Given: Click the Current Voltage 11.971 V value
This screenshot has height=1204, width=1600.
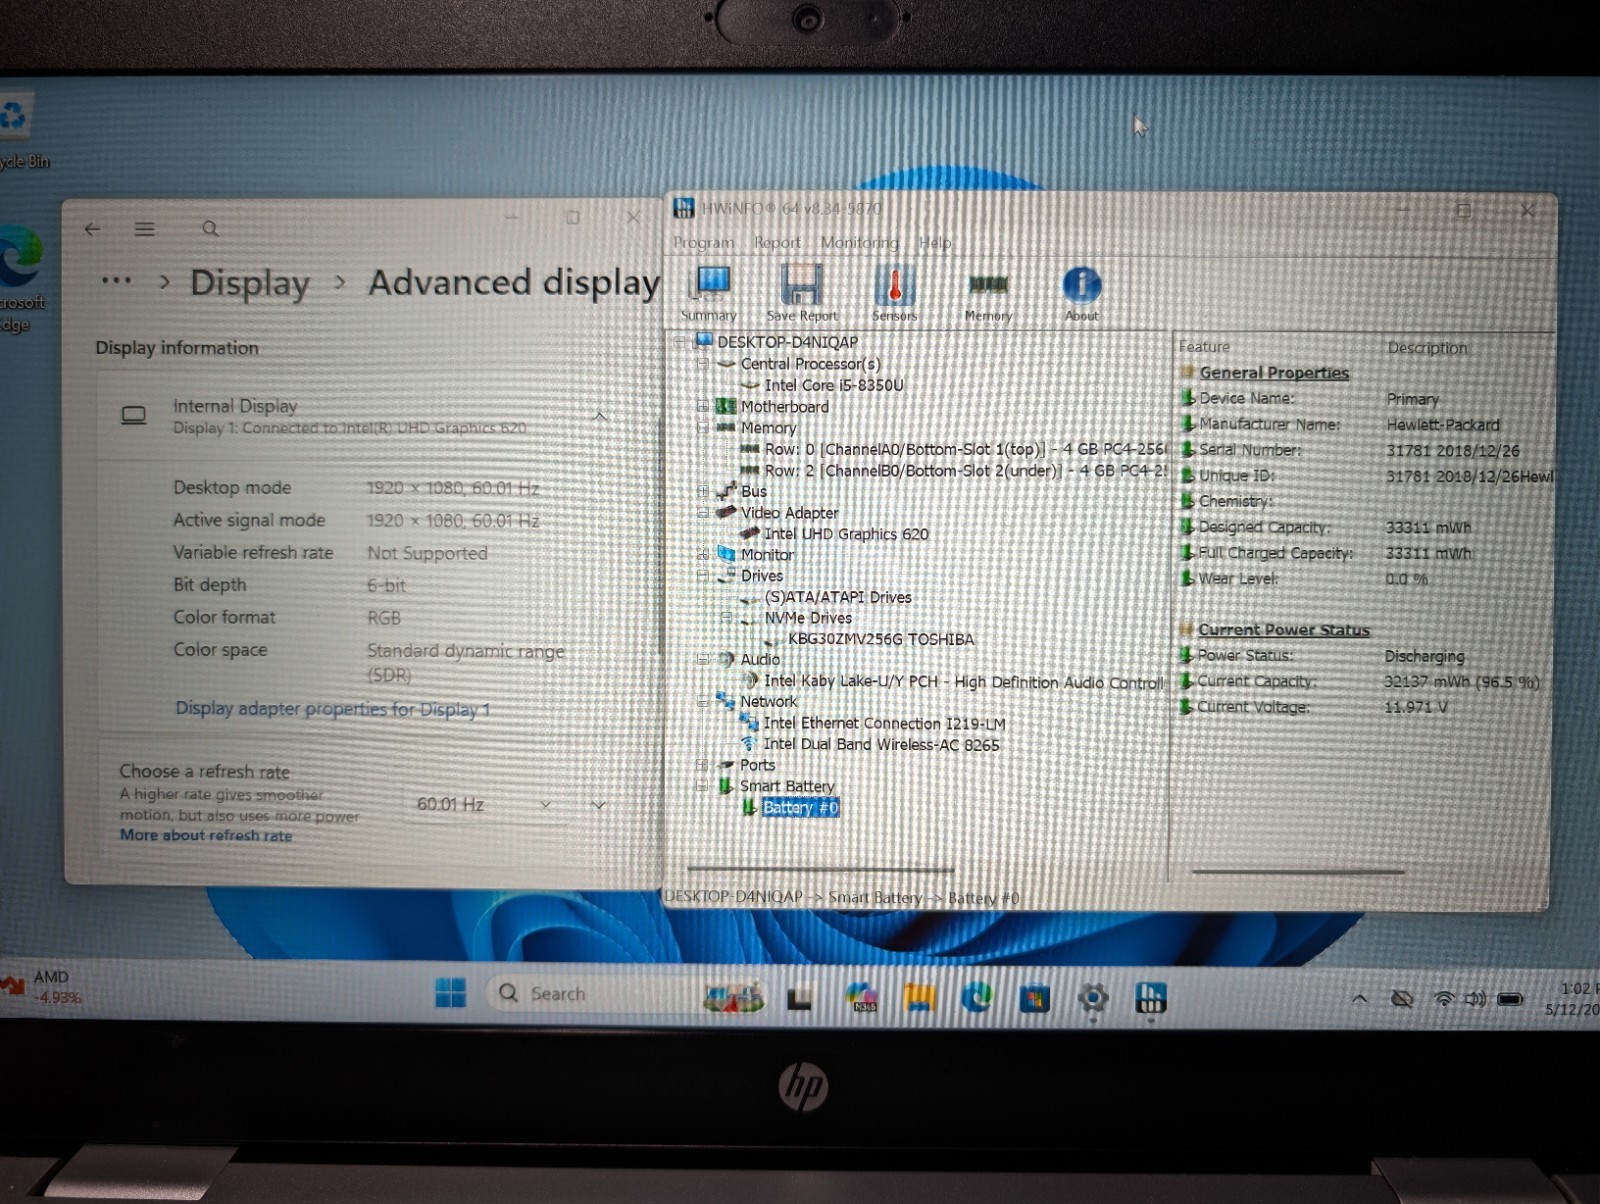Looking at the screenshot, I should tap(1415, 707).
